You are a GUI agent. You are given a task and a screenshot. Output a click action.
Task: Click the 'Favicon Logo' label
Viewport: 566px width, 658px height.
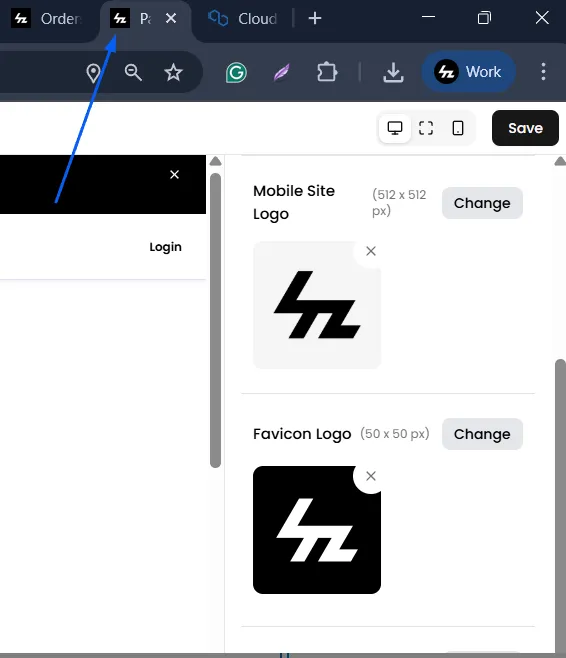tap(302, 434)
